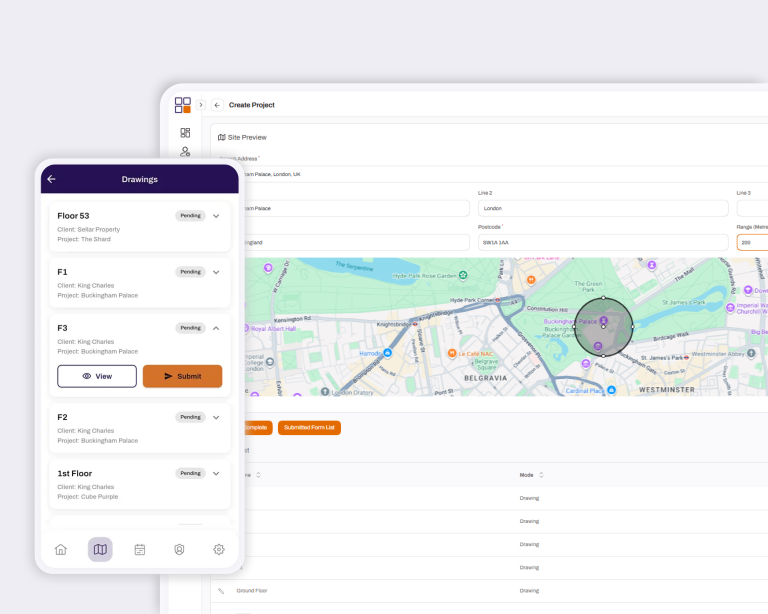Image resolution: width=768 pixels, height=614 pixels.
Task: Click the Line 3 input field
Action: [752, 208]
